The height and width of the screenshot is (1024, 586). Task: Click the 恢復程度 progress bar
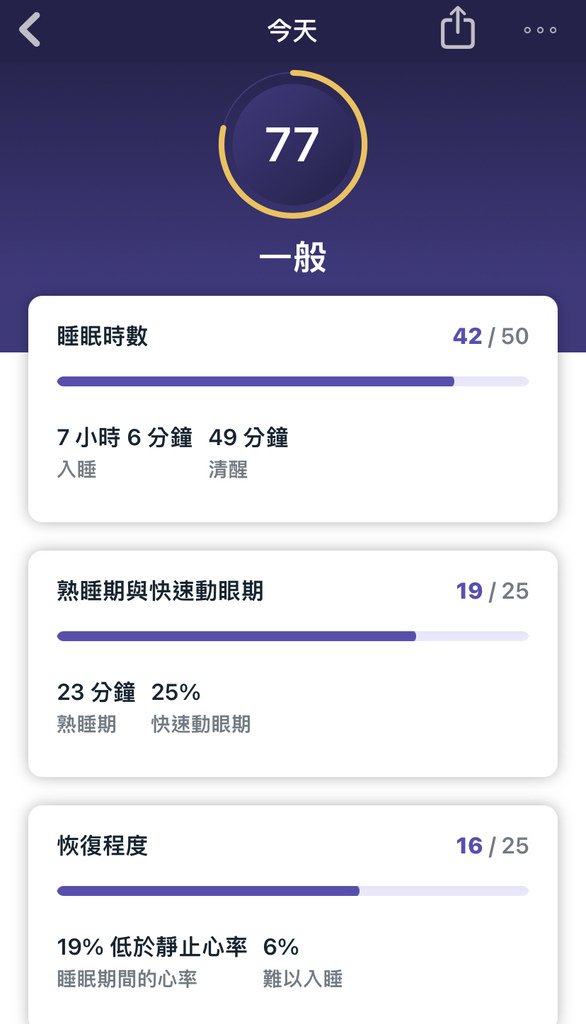pos(293,891)
